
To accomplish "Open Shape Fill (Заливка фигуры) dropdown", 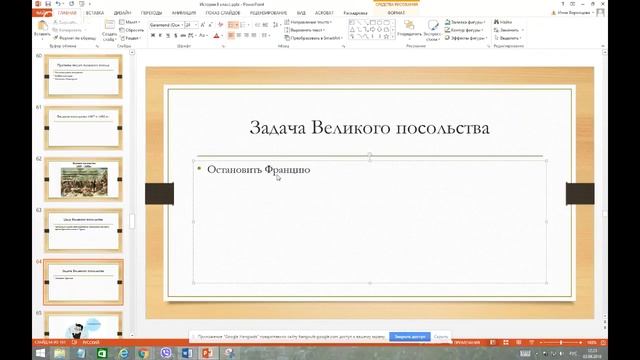I will (466, 22).
